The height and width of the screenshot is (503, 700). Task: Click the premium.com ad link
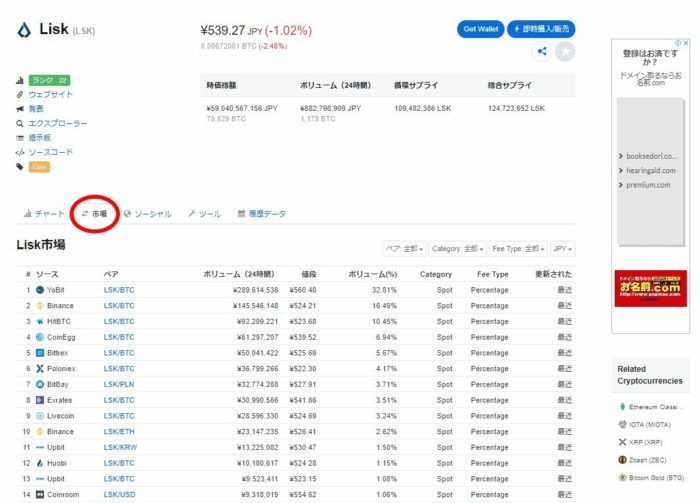pyautogui.click(x=648, y=185)
